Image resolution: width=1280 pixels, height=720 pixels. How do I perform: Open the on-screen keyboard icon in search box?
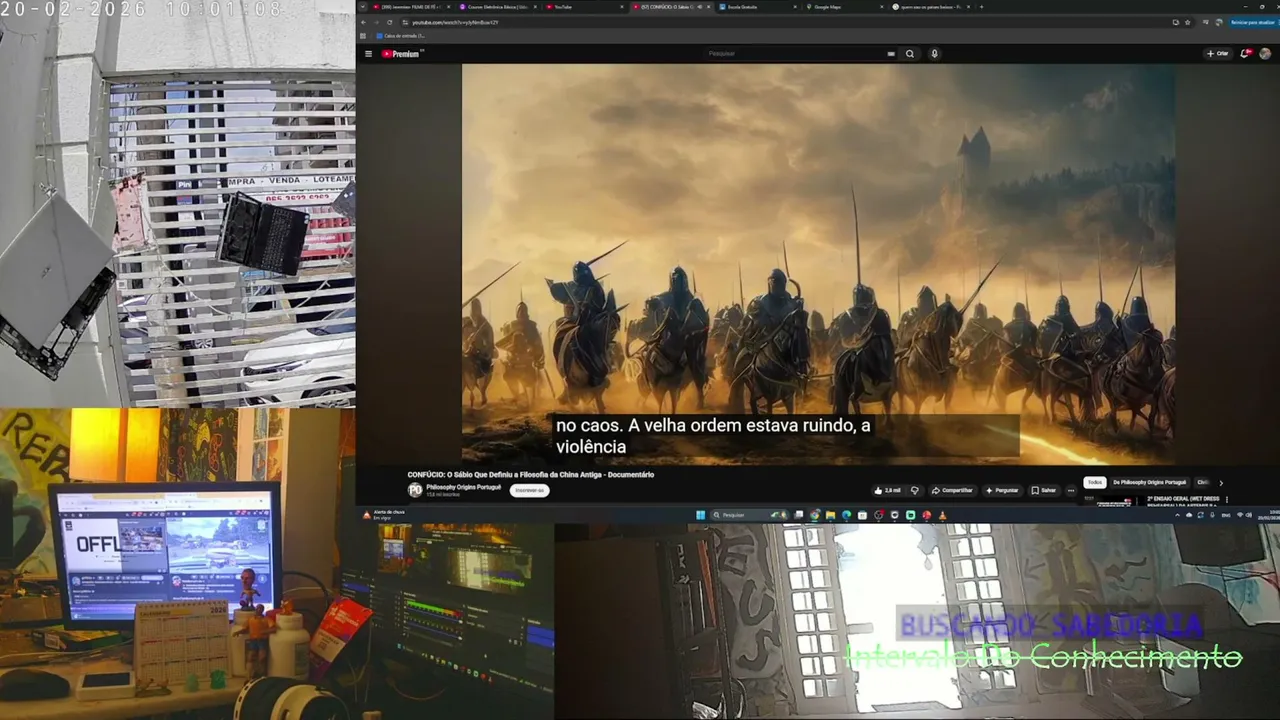point(891,54)
